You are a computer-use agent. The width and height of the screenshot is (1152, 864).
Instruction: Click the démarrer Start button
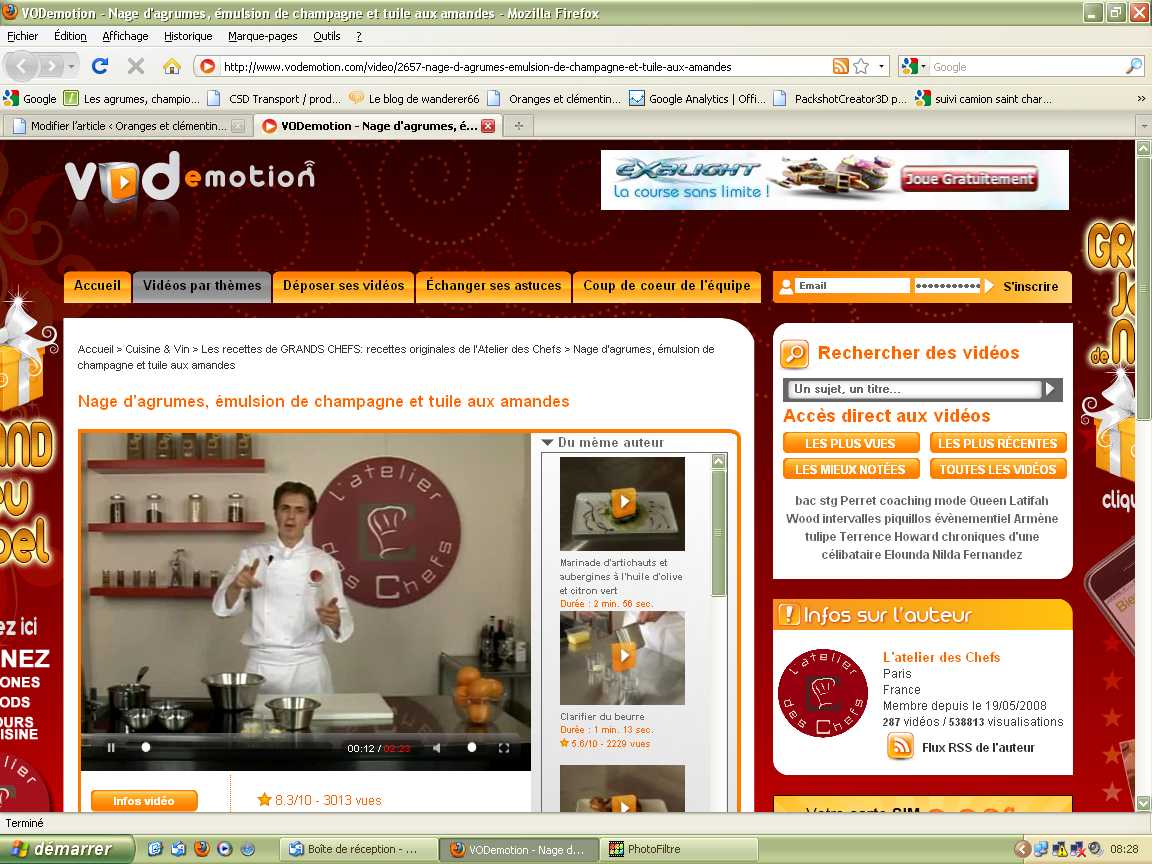pos(68,849)
